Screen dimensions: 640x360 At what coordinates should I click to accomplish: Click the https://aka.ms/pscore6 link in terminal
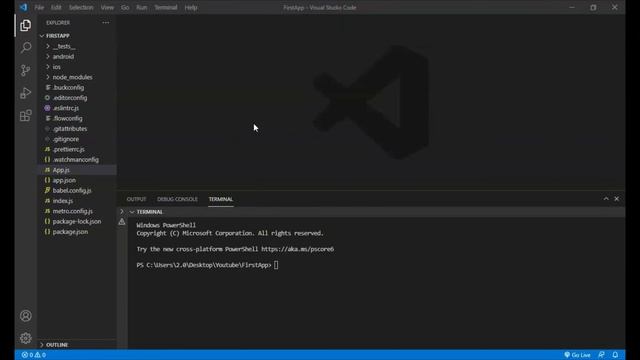(297, 249)
